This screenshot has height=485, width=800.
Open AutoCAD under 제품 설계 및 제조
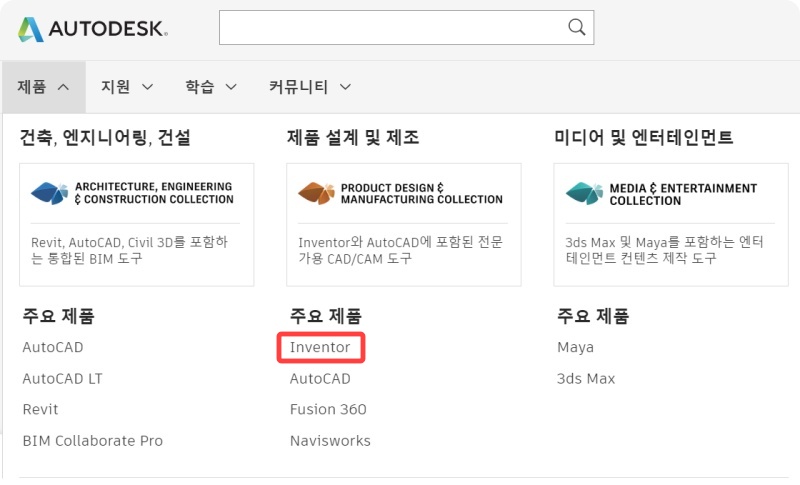click(x=320, y=379)
